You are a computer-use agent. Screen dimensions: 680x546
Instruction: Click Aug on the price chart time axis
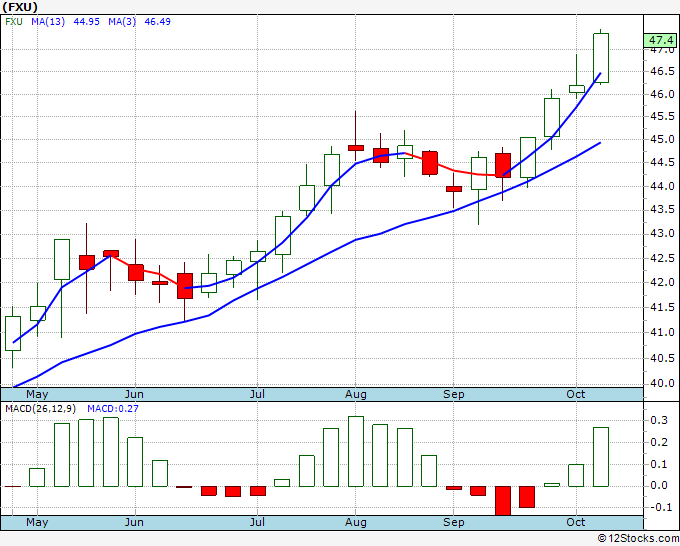click(356, 394)
